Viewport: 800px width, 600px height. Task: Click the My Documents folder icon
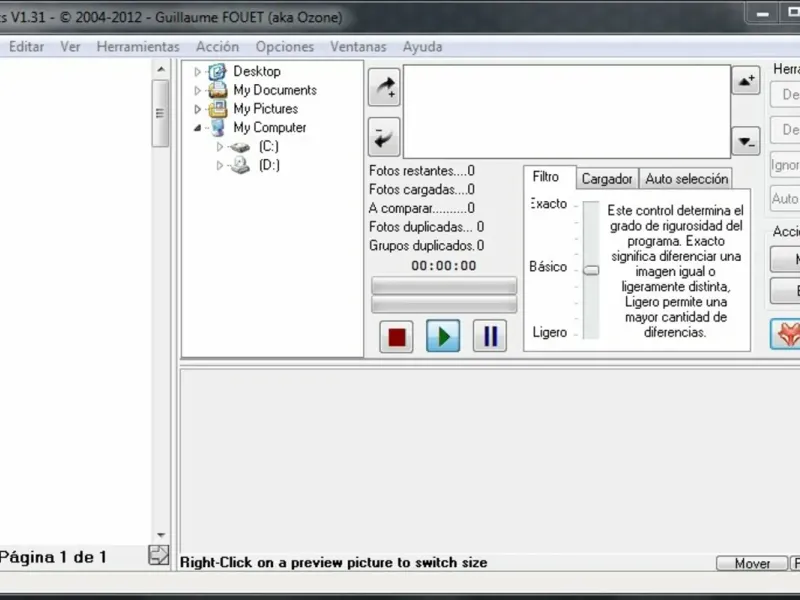[x=217, y=90]
